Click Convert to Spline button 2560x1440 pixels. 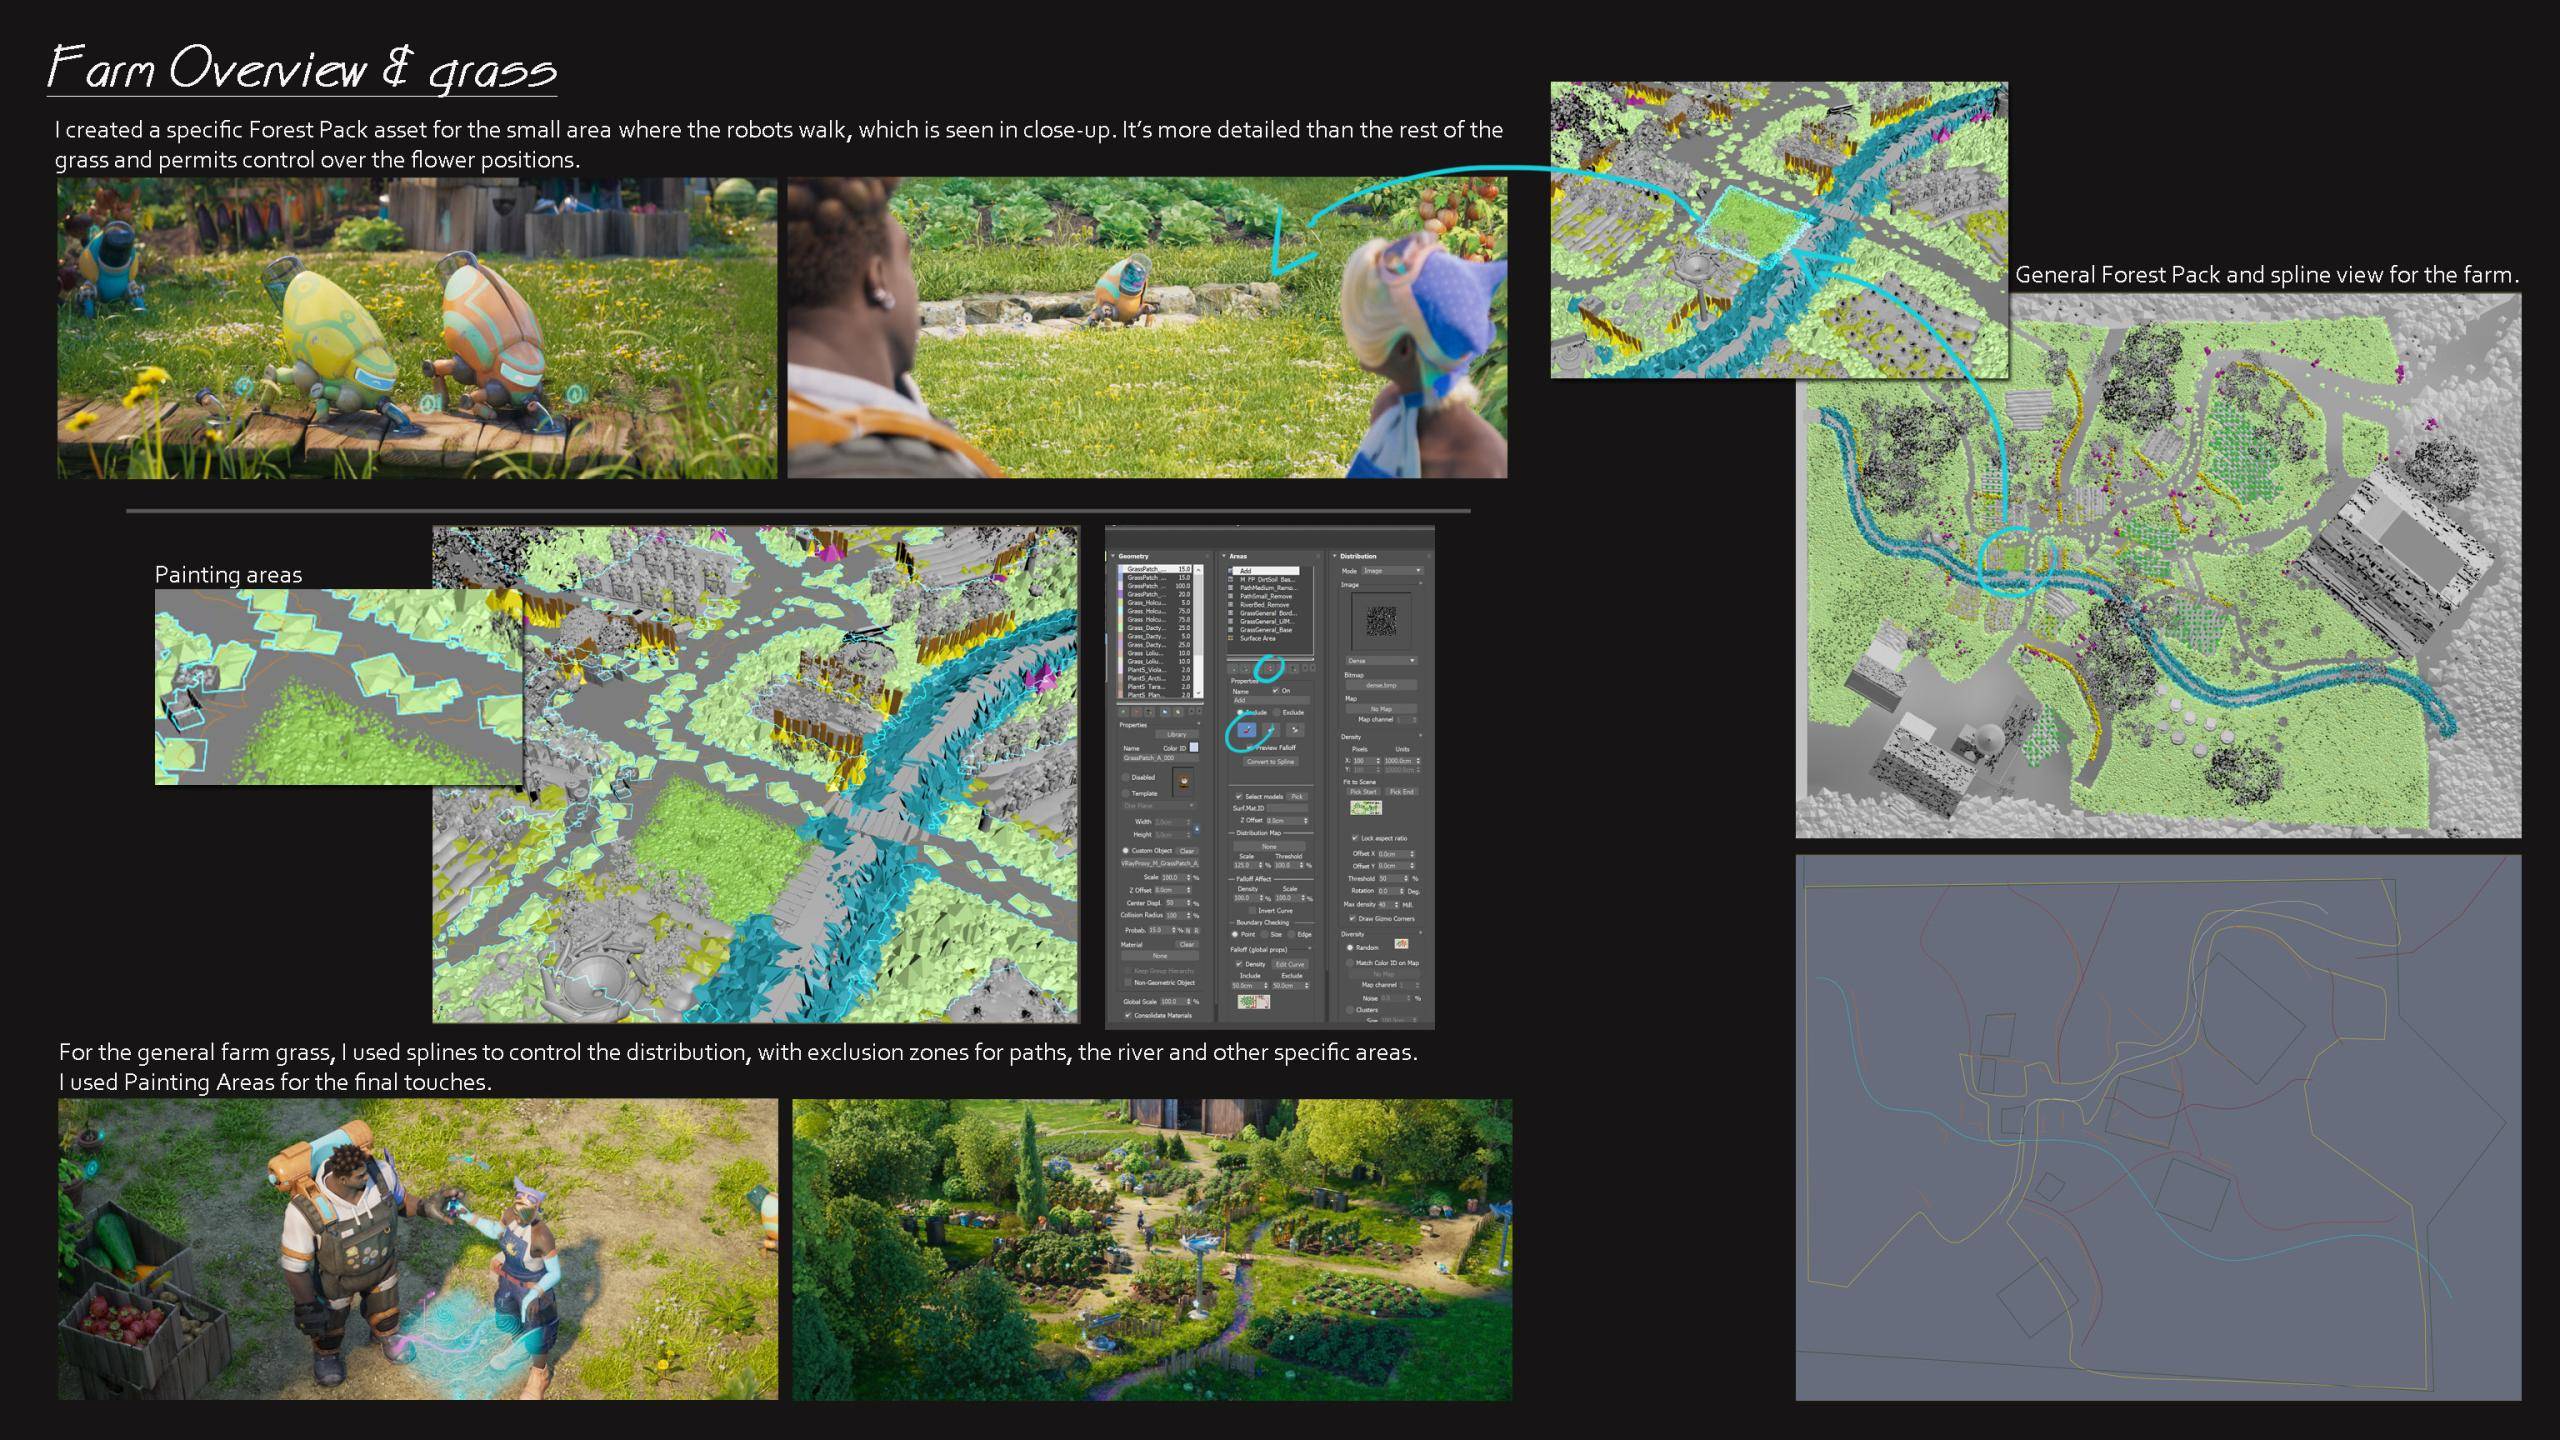(x=1271, y=762)
